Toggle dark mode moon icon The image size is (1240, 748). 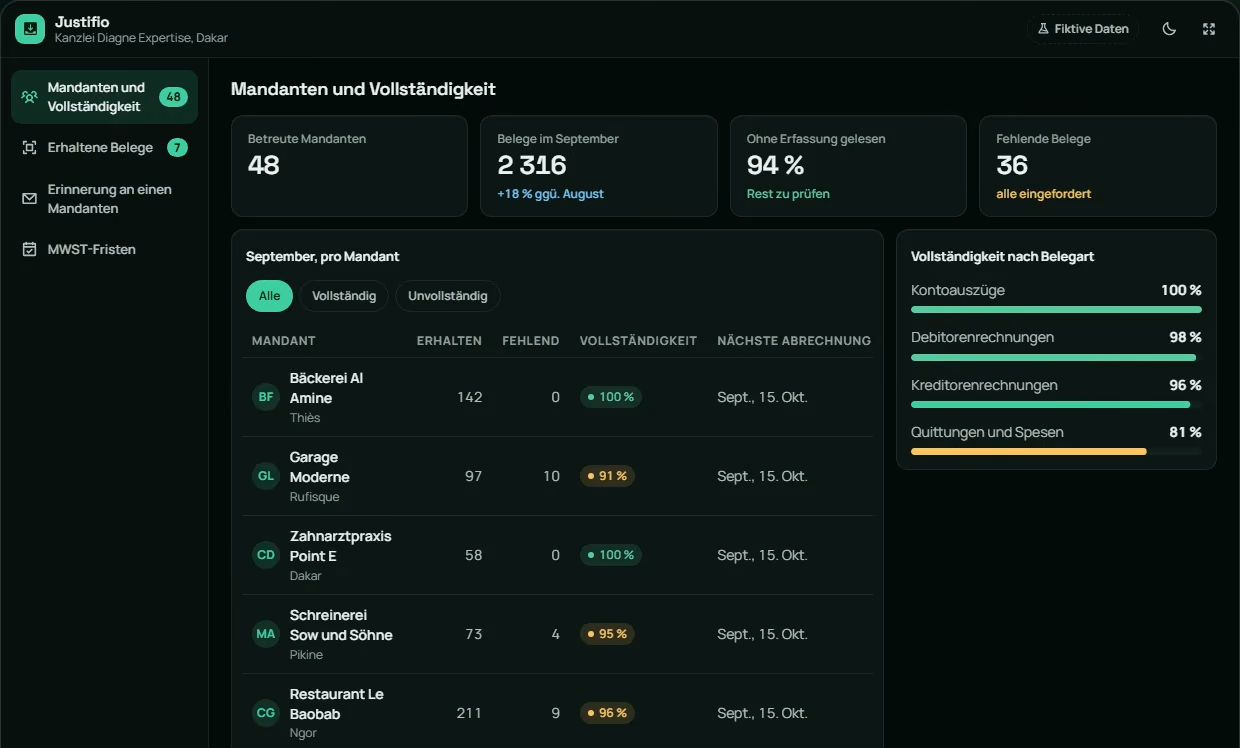[x=1169, y=29]
